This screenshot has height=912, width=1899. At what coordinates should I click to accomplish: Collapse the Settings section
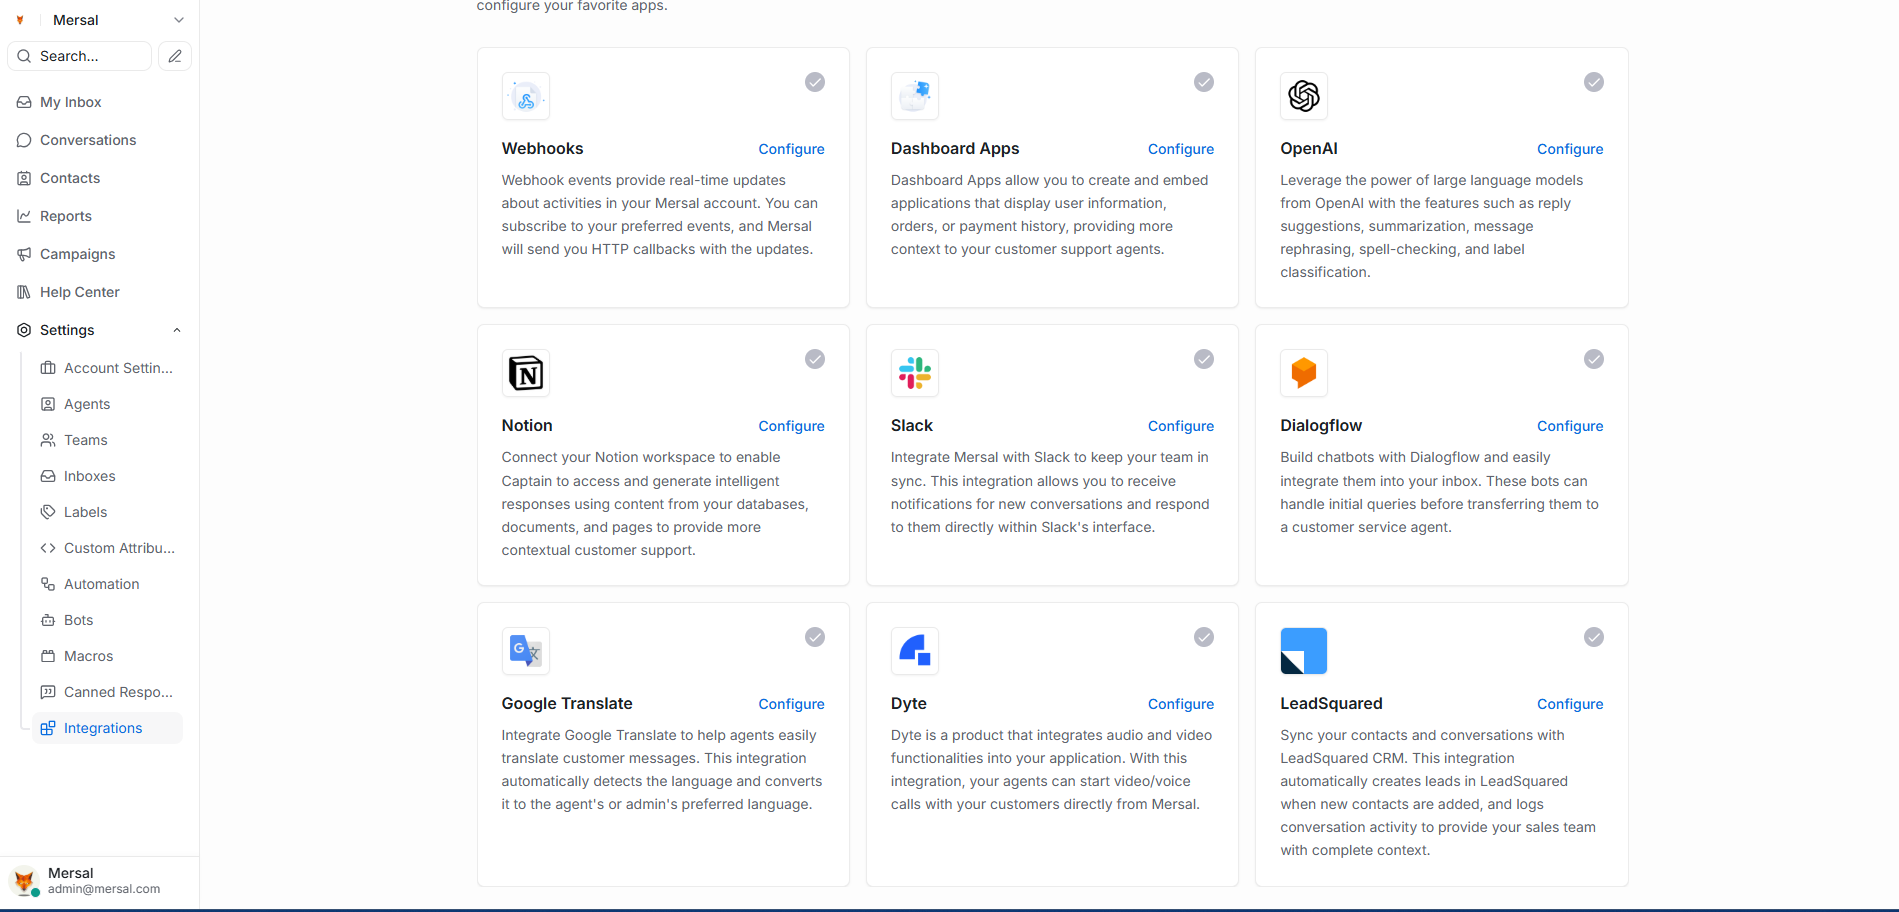[x=176, y=330]
